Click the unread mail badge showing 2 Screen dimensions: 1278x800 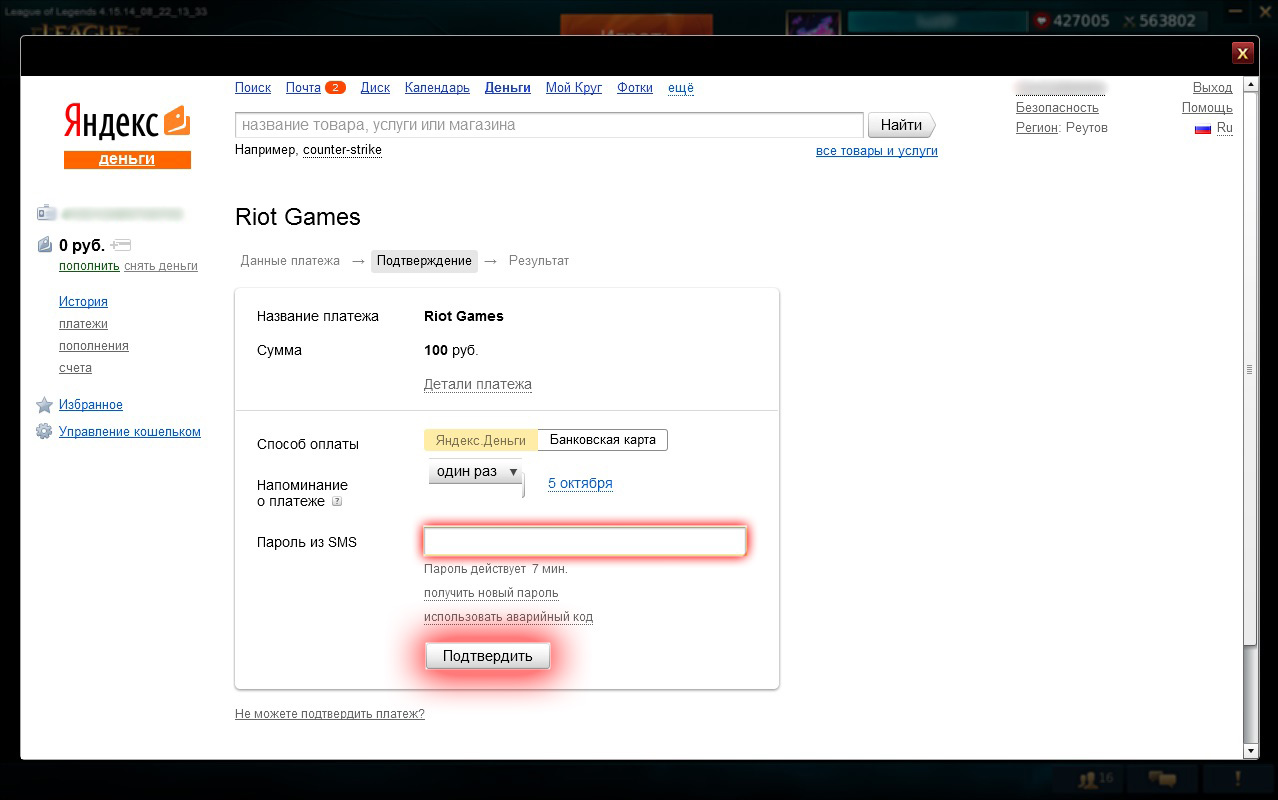(x=335, y=88)
